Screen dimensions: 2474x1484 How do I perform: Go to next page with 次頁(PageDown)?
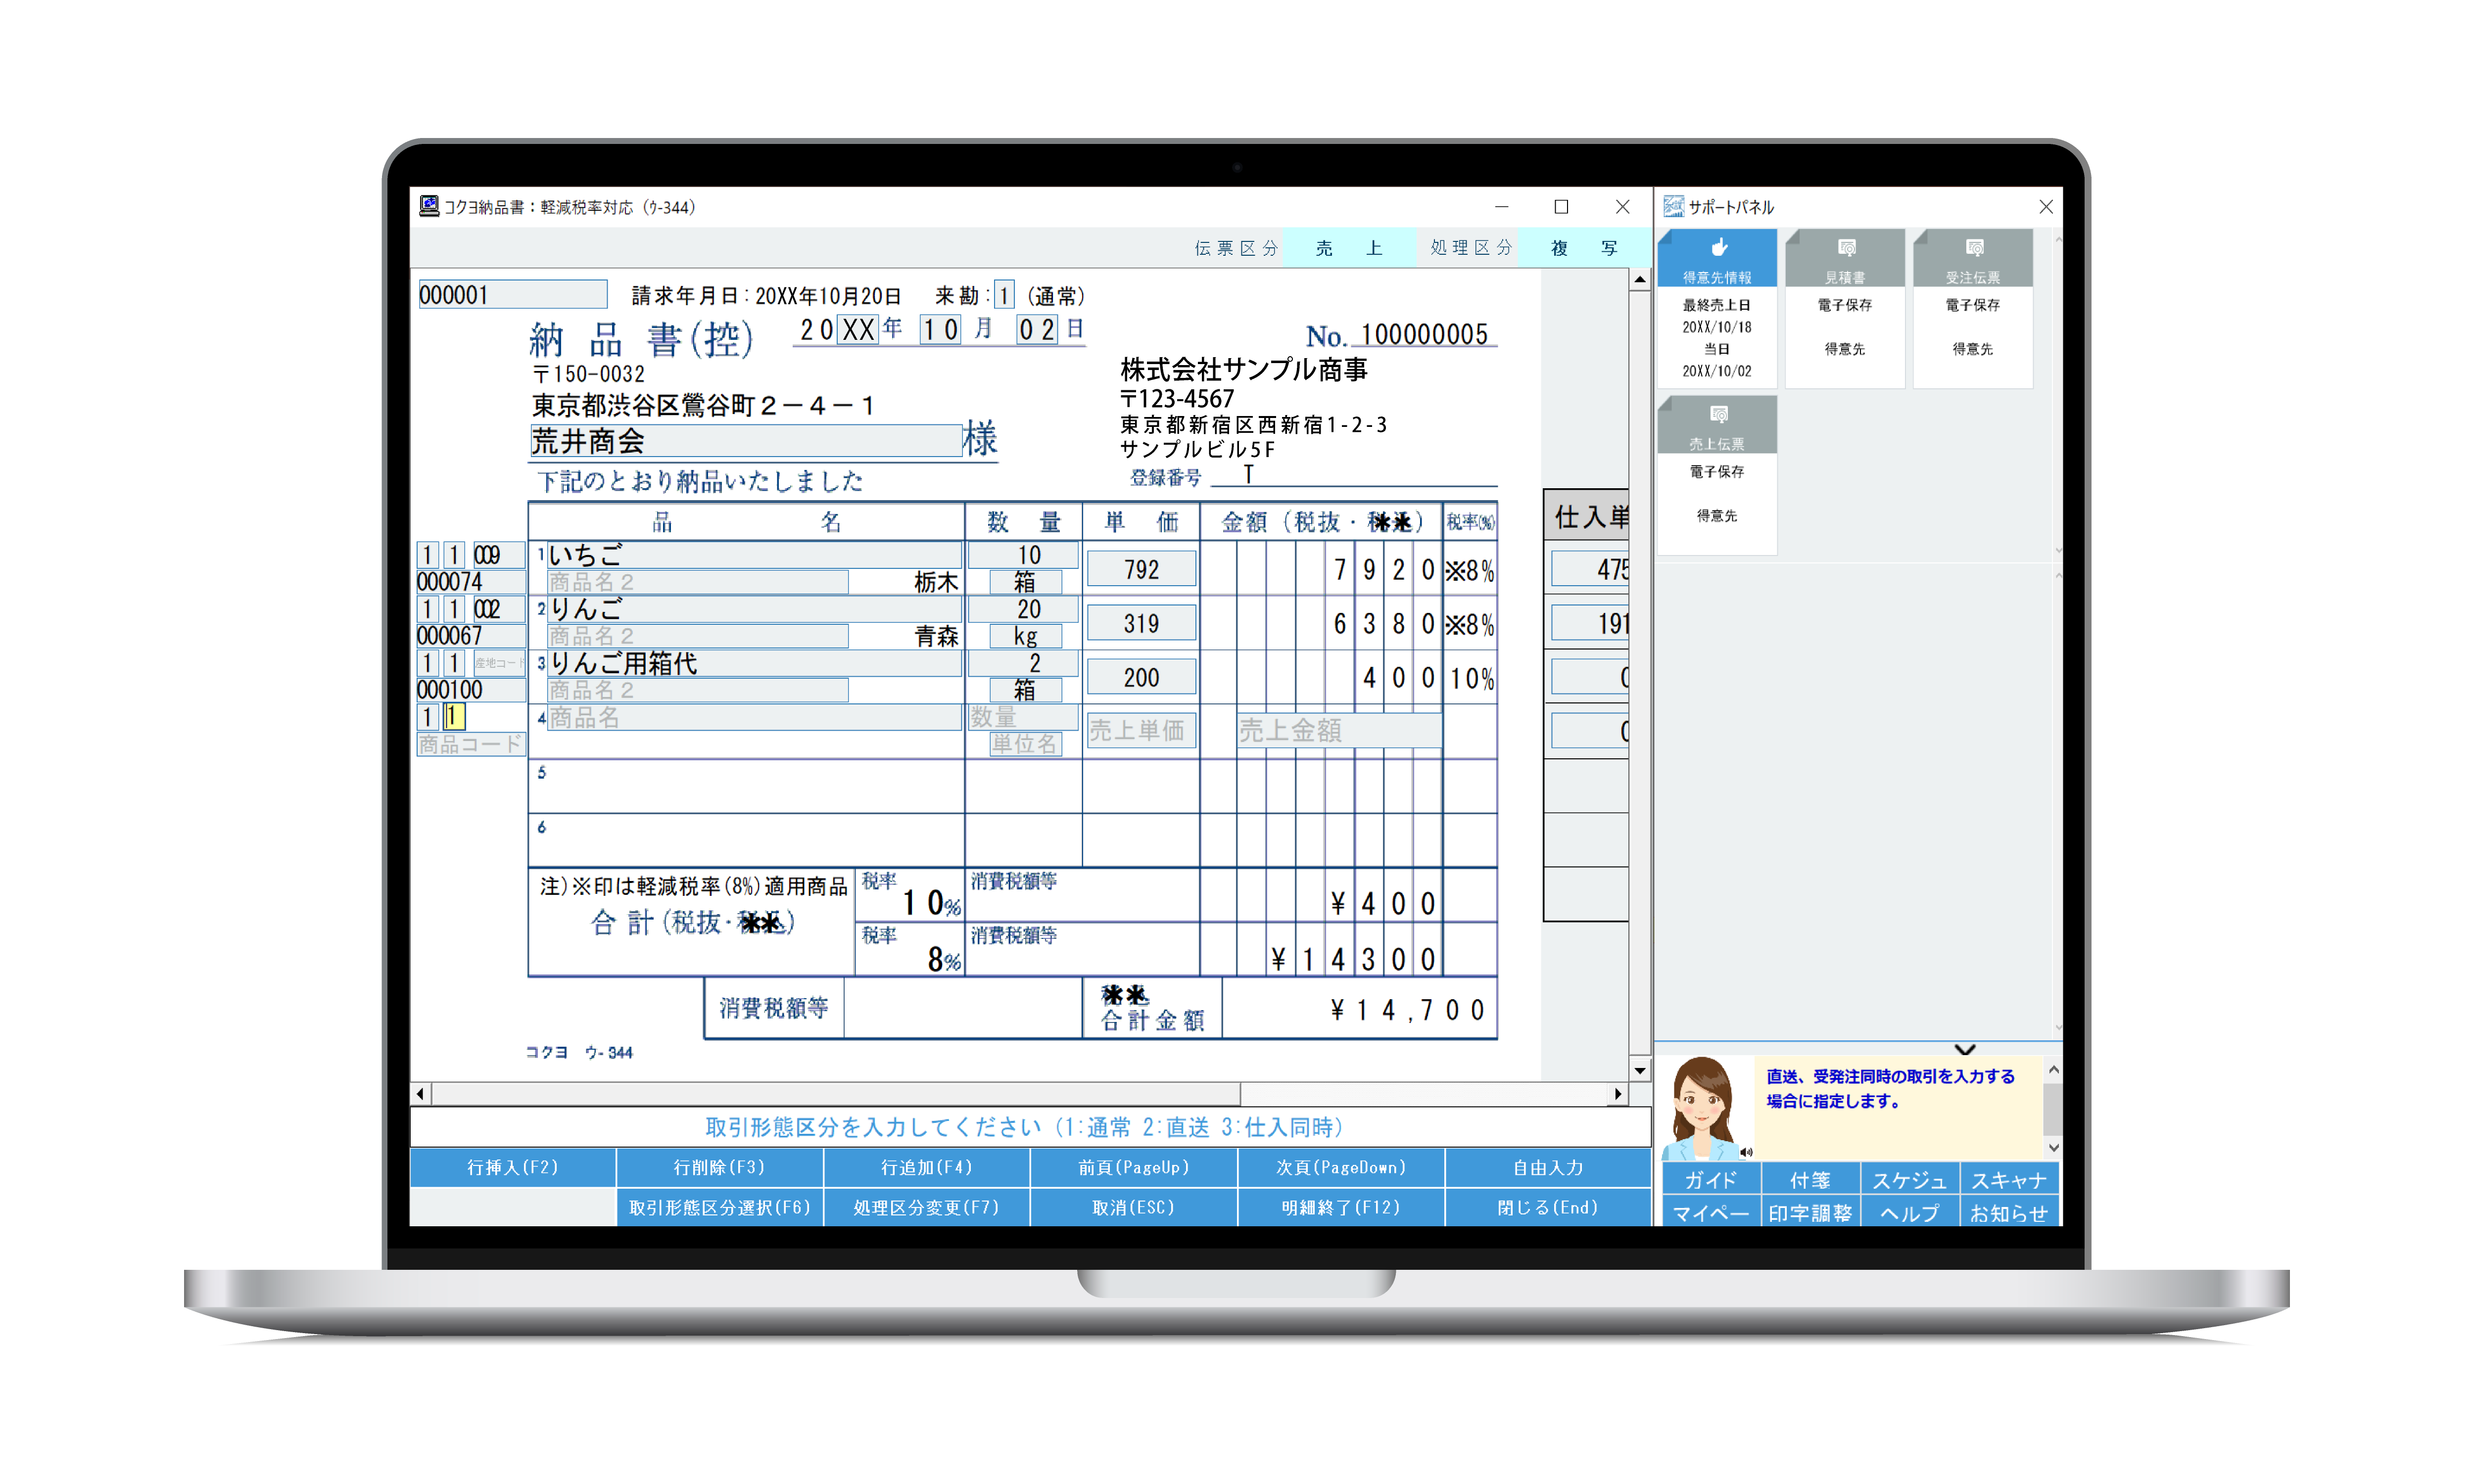tap(1341, 1167)
